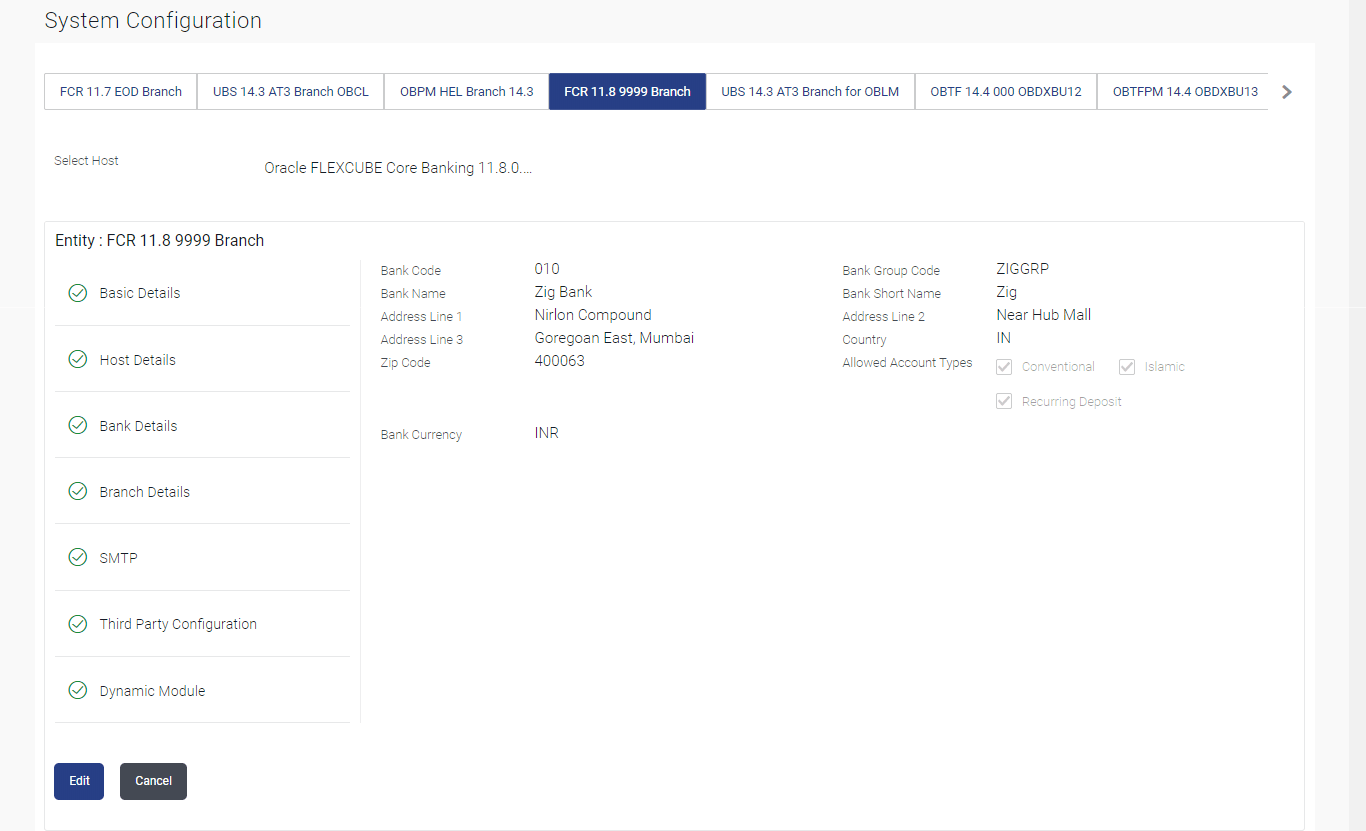
Task: Switch to the FCR 11.7 EOD Branch tab
Action: (121, 91)
